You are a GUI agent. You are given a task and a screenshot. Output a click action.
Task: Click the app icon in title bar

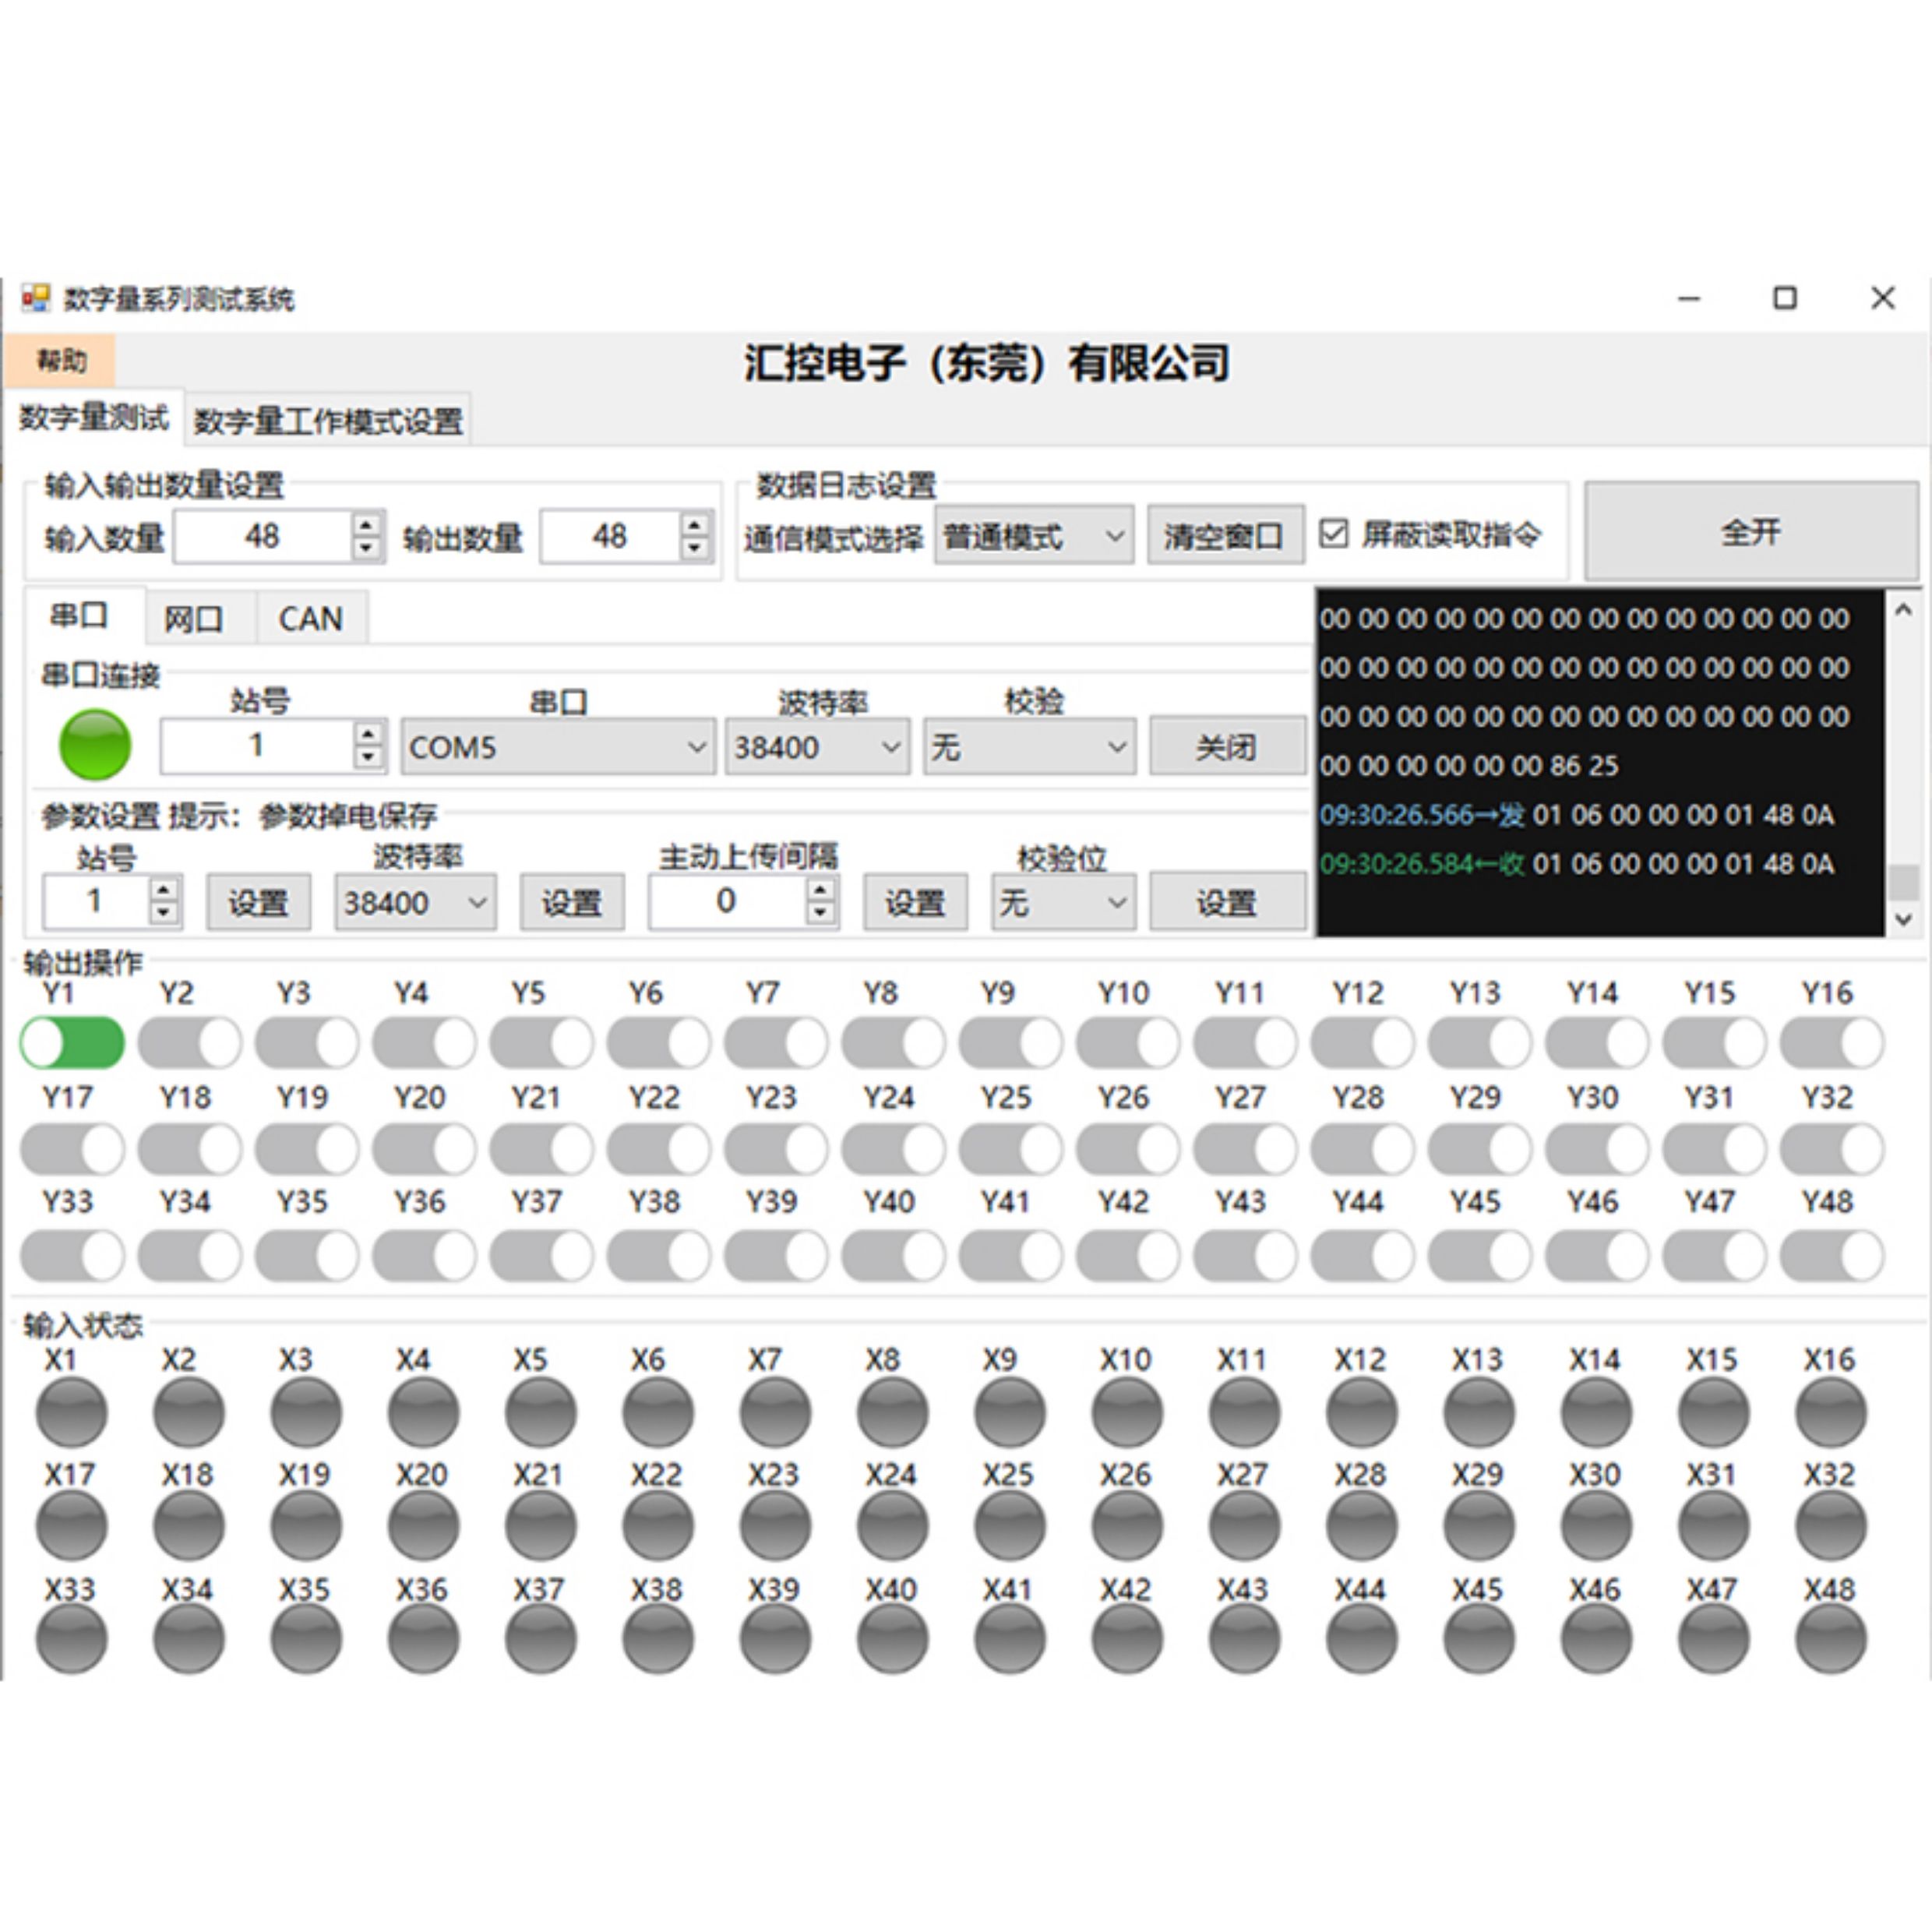pos(36,298)
